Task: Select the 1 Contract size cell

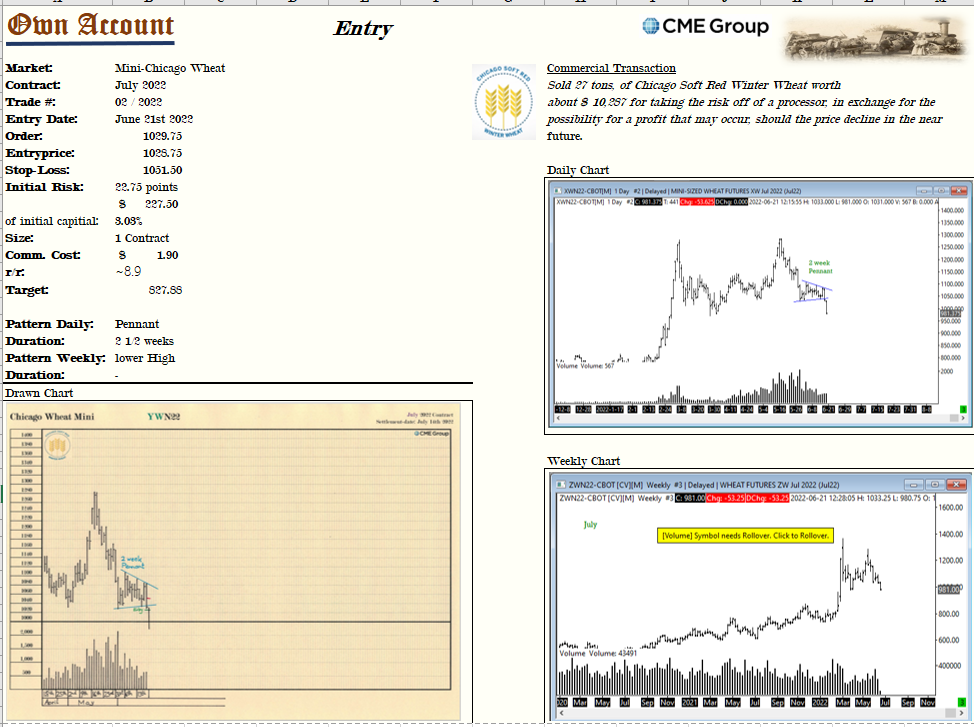Action: pos(142,238)
